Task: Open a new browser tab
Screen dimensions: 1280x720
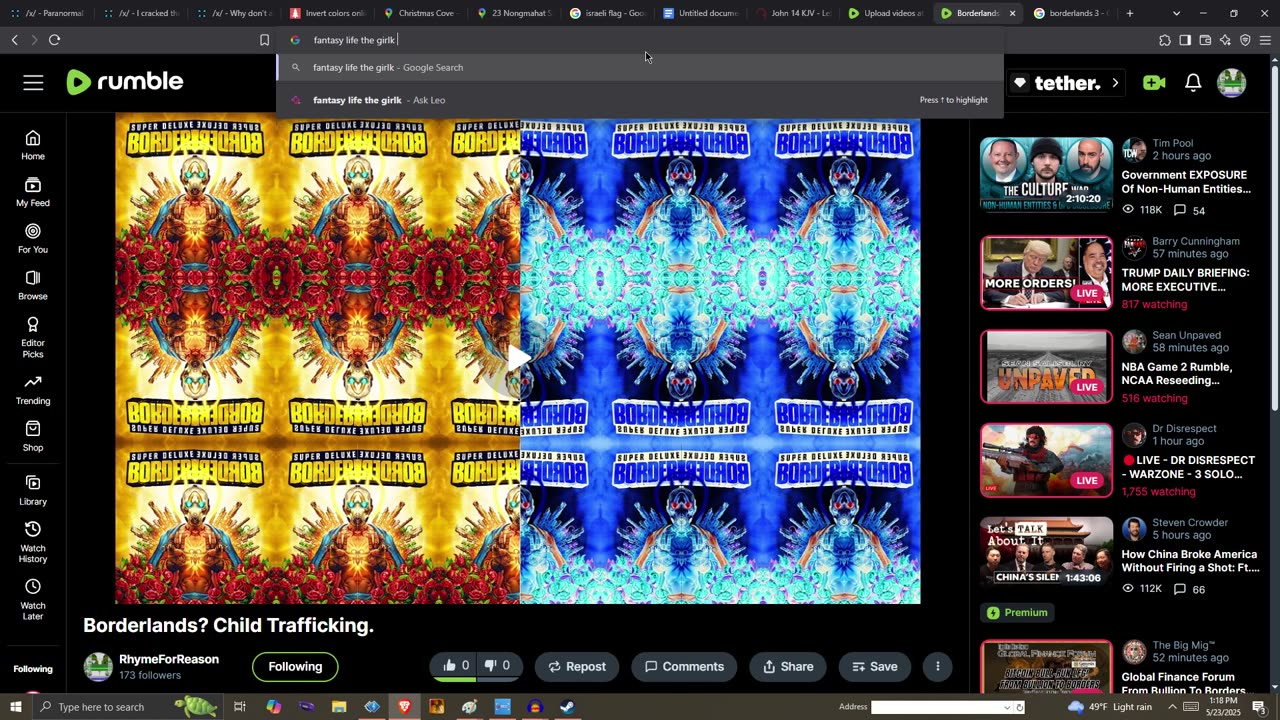Action: pyautogui.click(x=1130, y=13)
